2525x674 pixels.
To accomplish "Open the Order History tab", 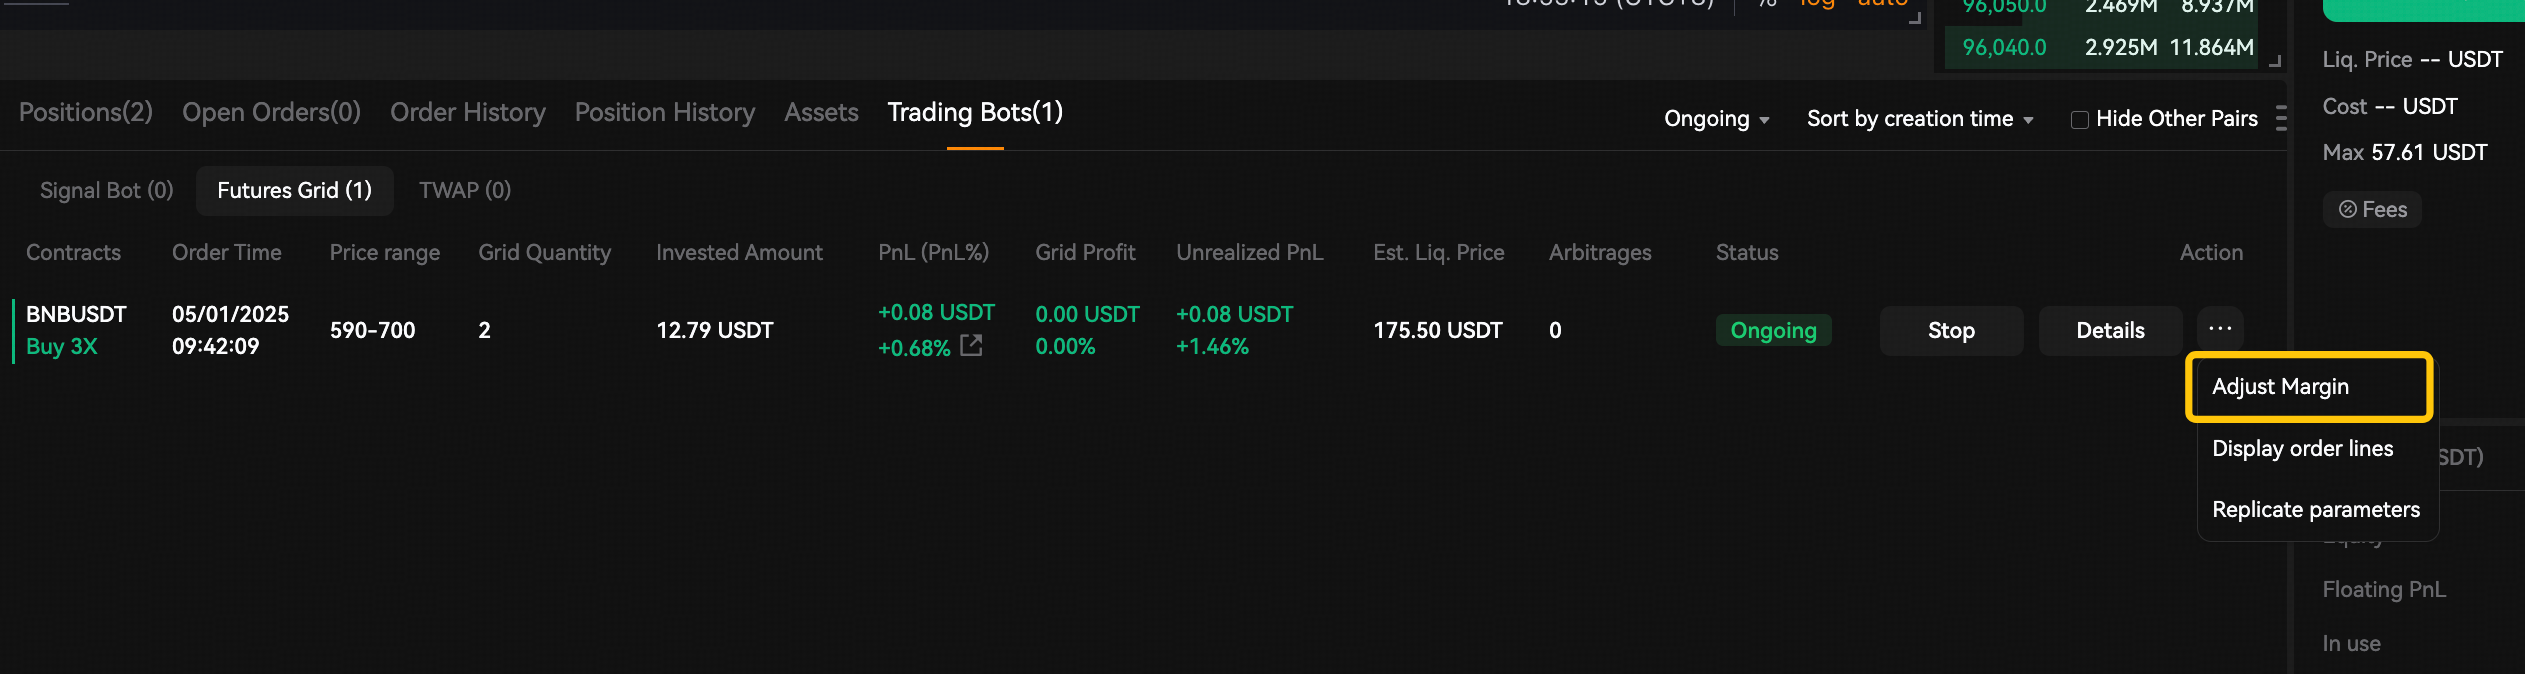I will click(468, 112).
